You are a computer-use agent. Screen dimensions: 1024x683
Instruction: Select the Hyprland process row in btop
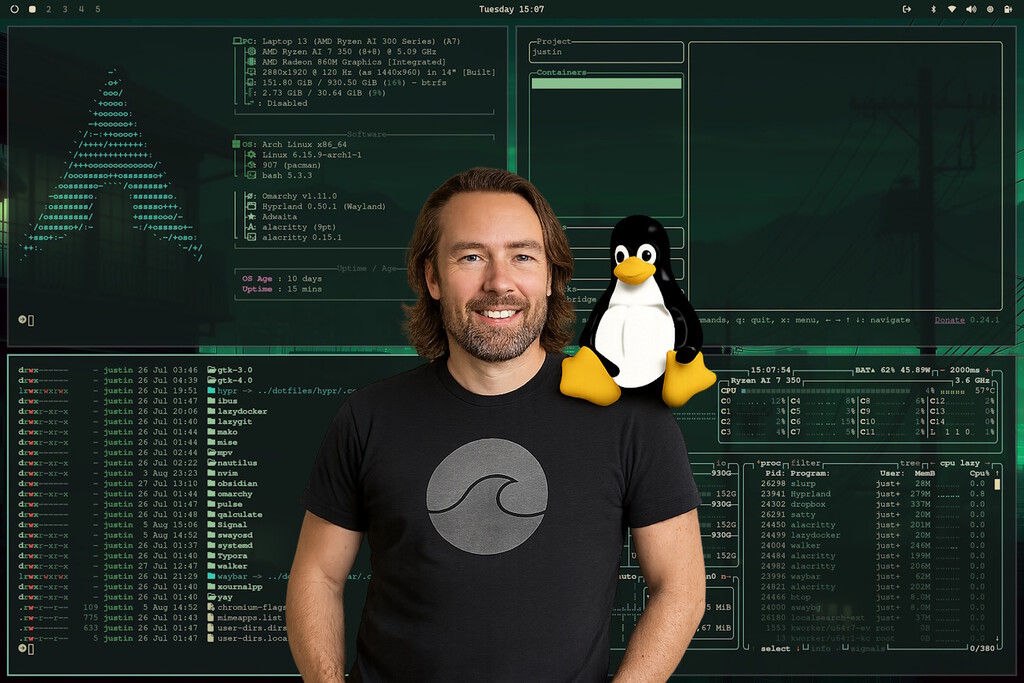(x=810, y=494)
